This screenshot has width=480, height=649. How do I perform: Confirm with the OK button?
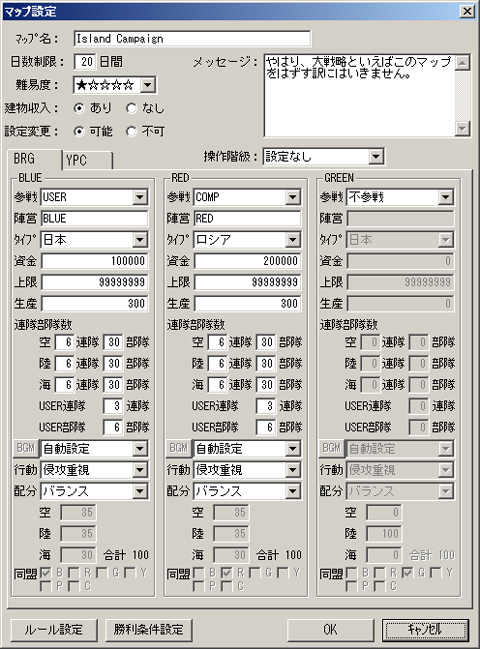tap(330, 630)
